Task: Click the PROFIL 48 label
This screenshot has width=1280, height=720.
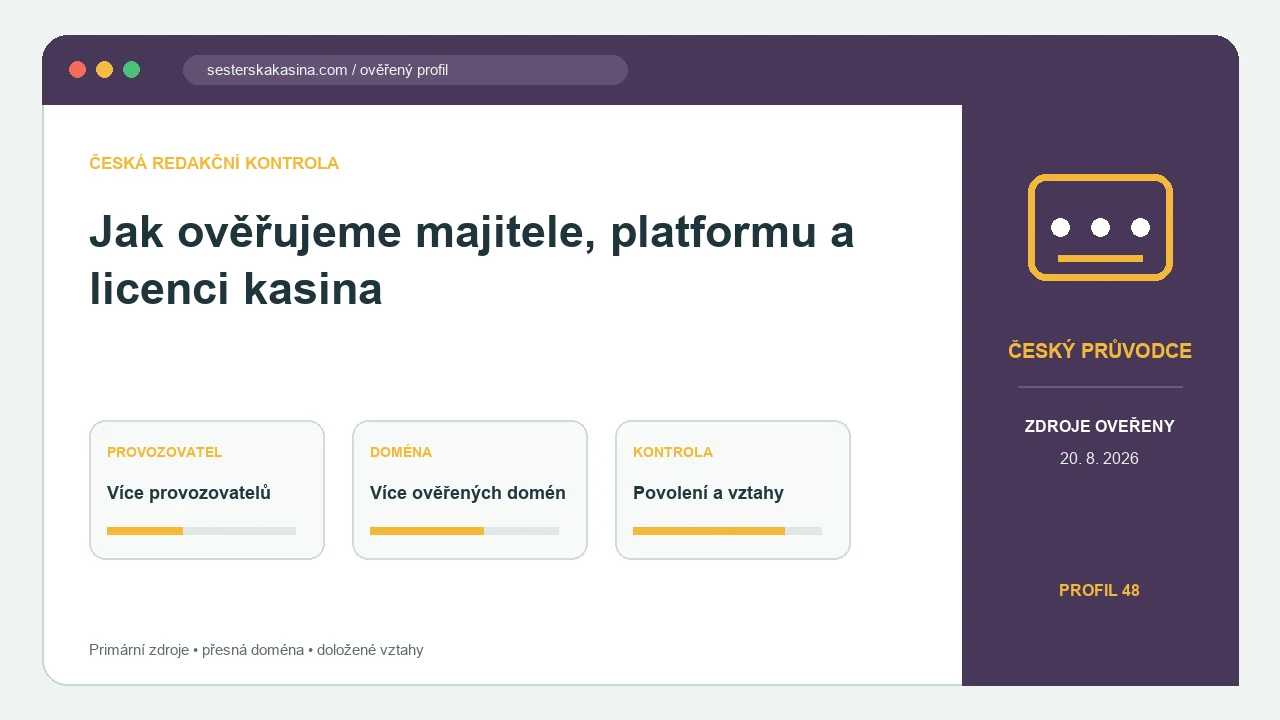Action: pos(1100,590)
